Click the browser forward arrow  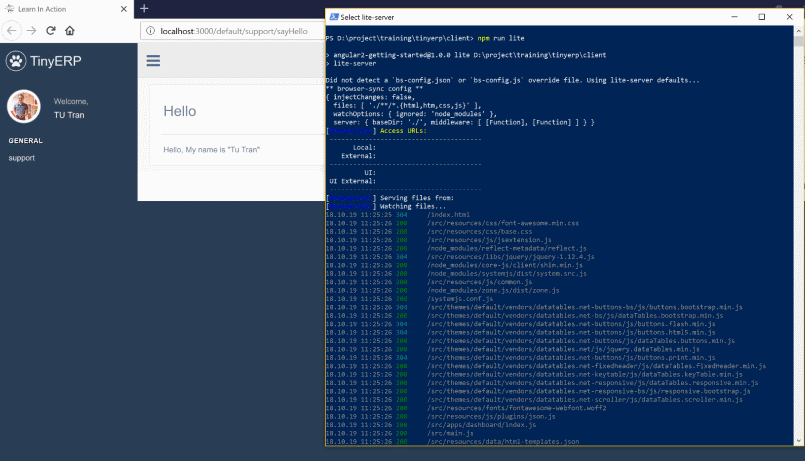[31, 31]
